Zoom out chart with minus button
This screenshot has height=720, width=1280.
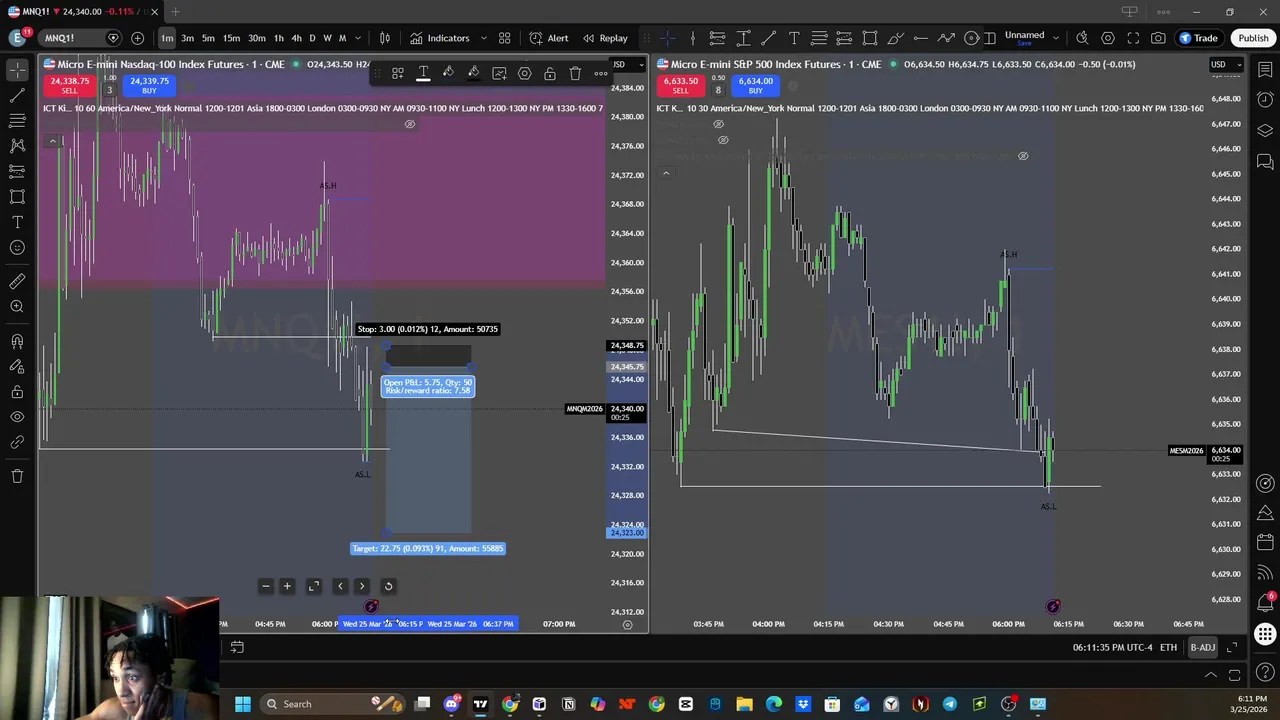(x=265, y=587)
